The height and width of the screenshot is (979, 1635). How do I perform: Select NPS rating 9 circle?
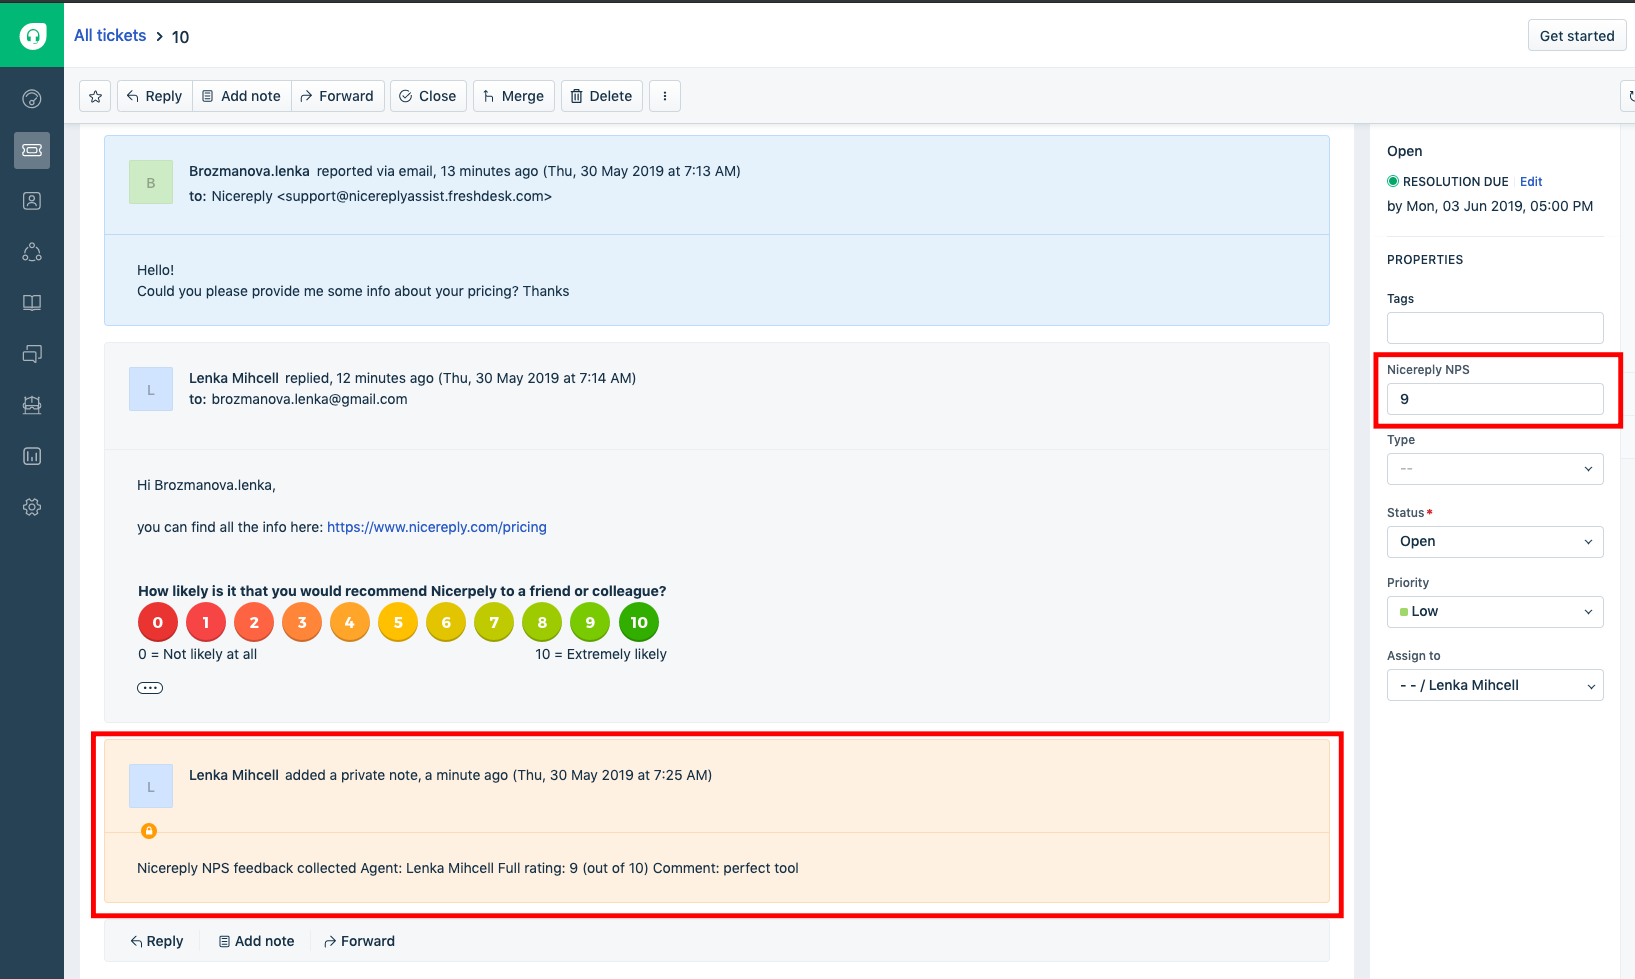coord(590,622)
